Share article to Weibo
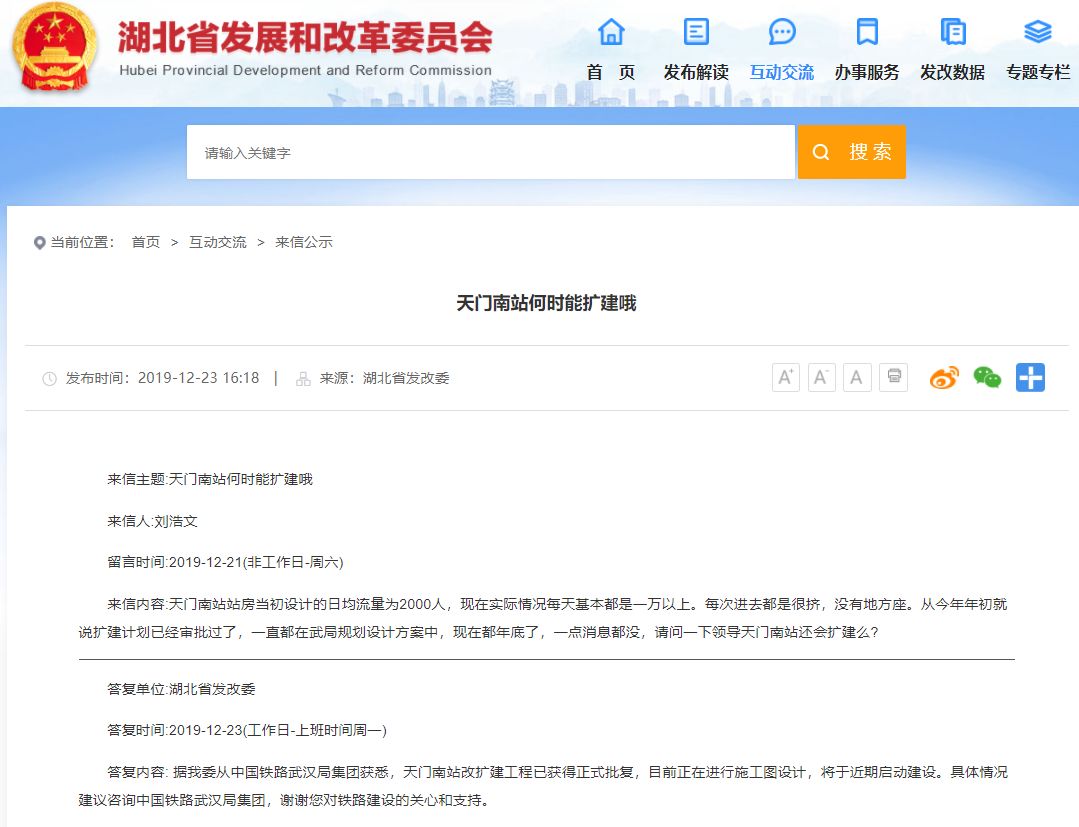This screenshot has height=827, width=1079. [x=944, y=377]
